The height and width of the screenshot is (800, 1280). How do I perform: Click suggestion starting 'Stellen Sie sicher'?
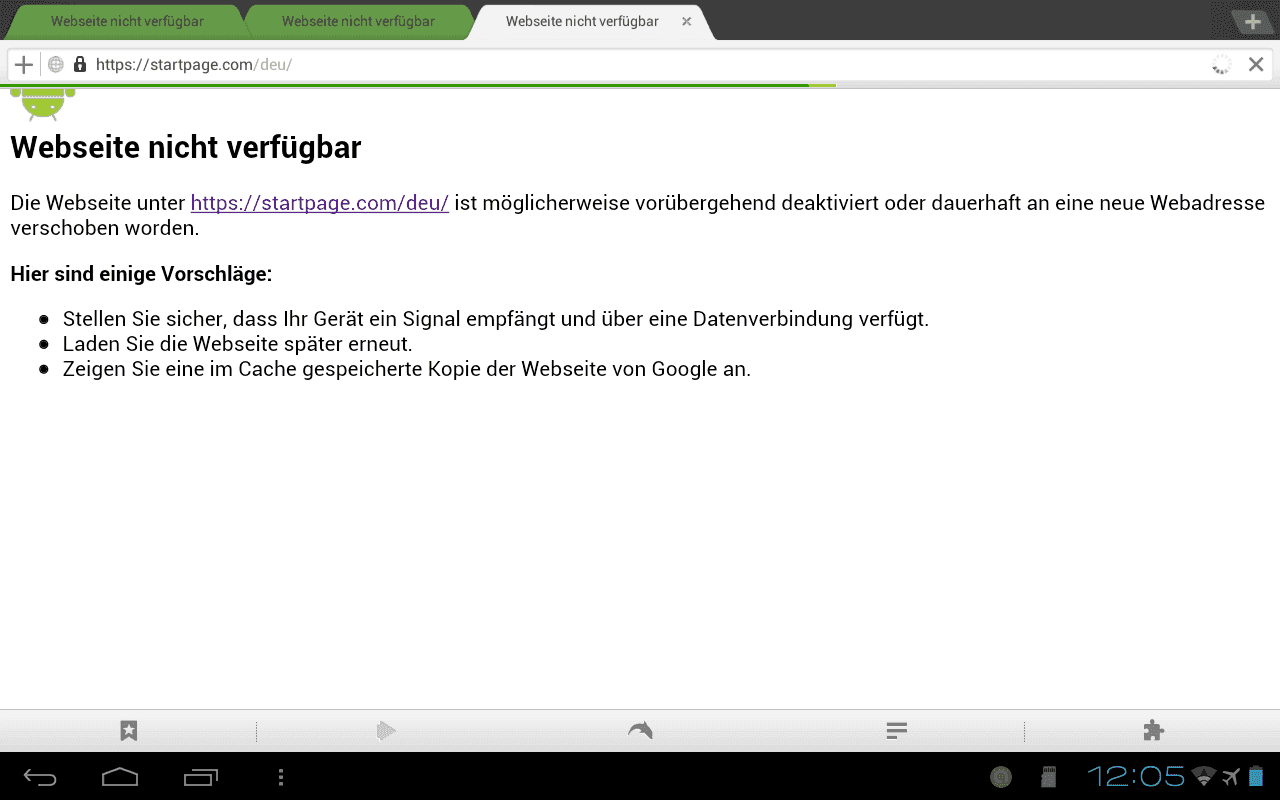pyautogui.click(x=496, y=319)
